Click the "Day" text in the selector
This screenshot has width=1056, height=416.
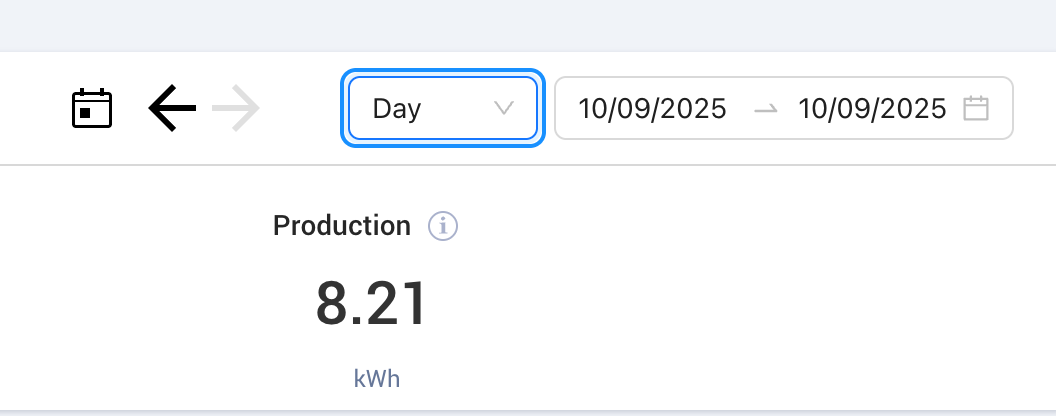[x=397, y=108]
